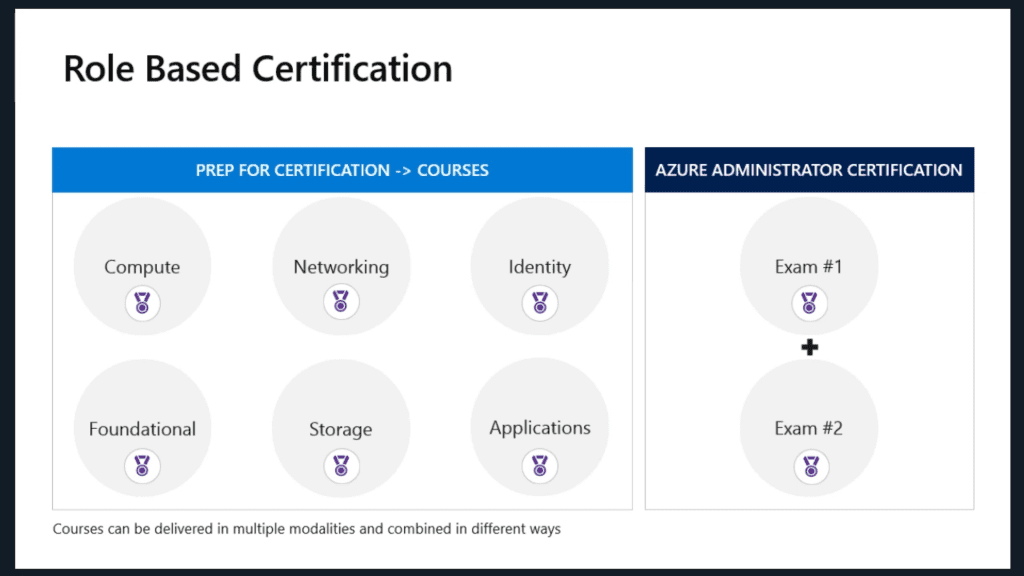Click the medal icon under Foundational
This screenshot has width=1024, height=576.
pyautogui.click(x=142, y=466)
